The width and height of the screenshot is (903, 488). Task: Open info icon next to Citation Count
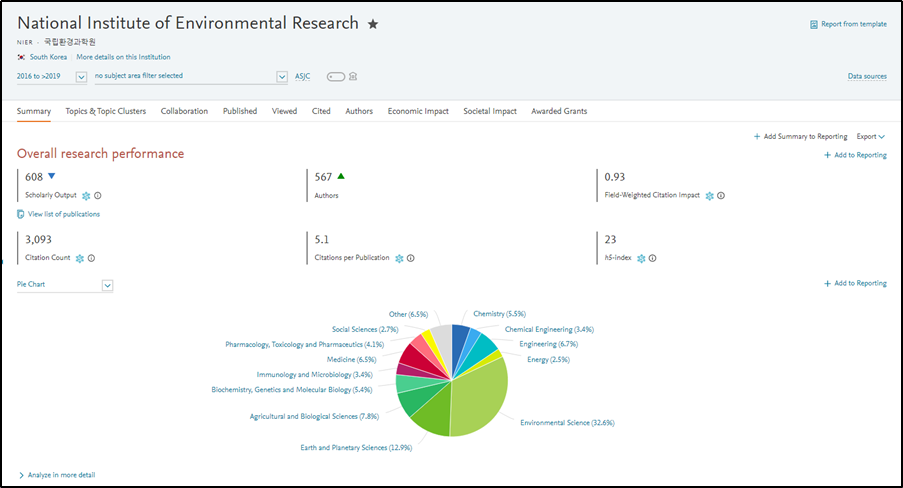click(92, 259)
